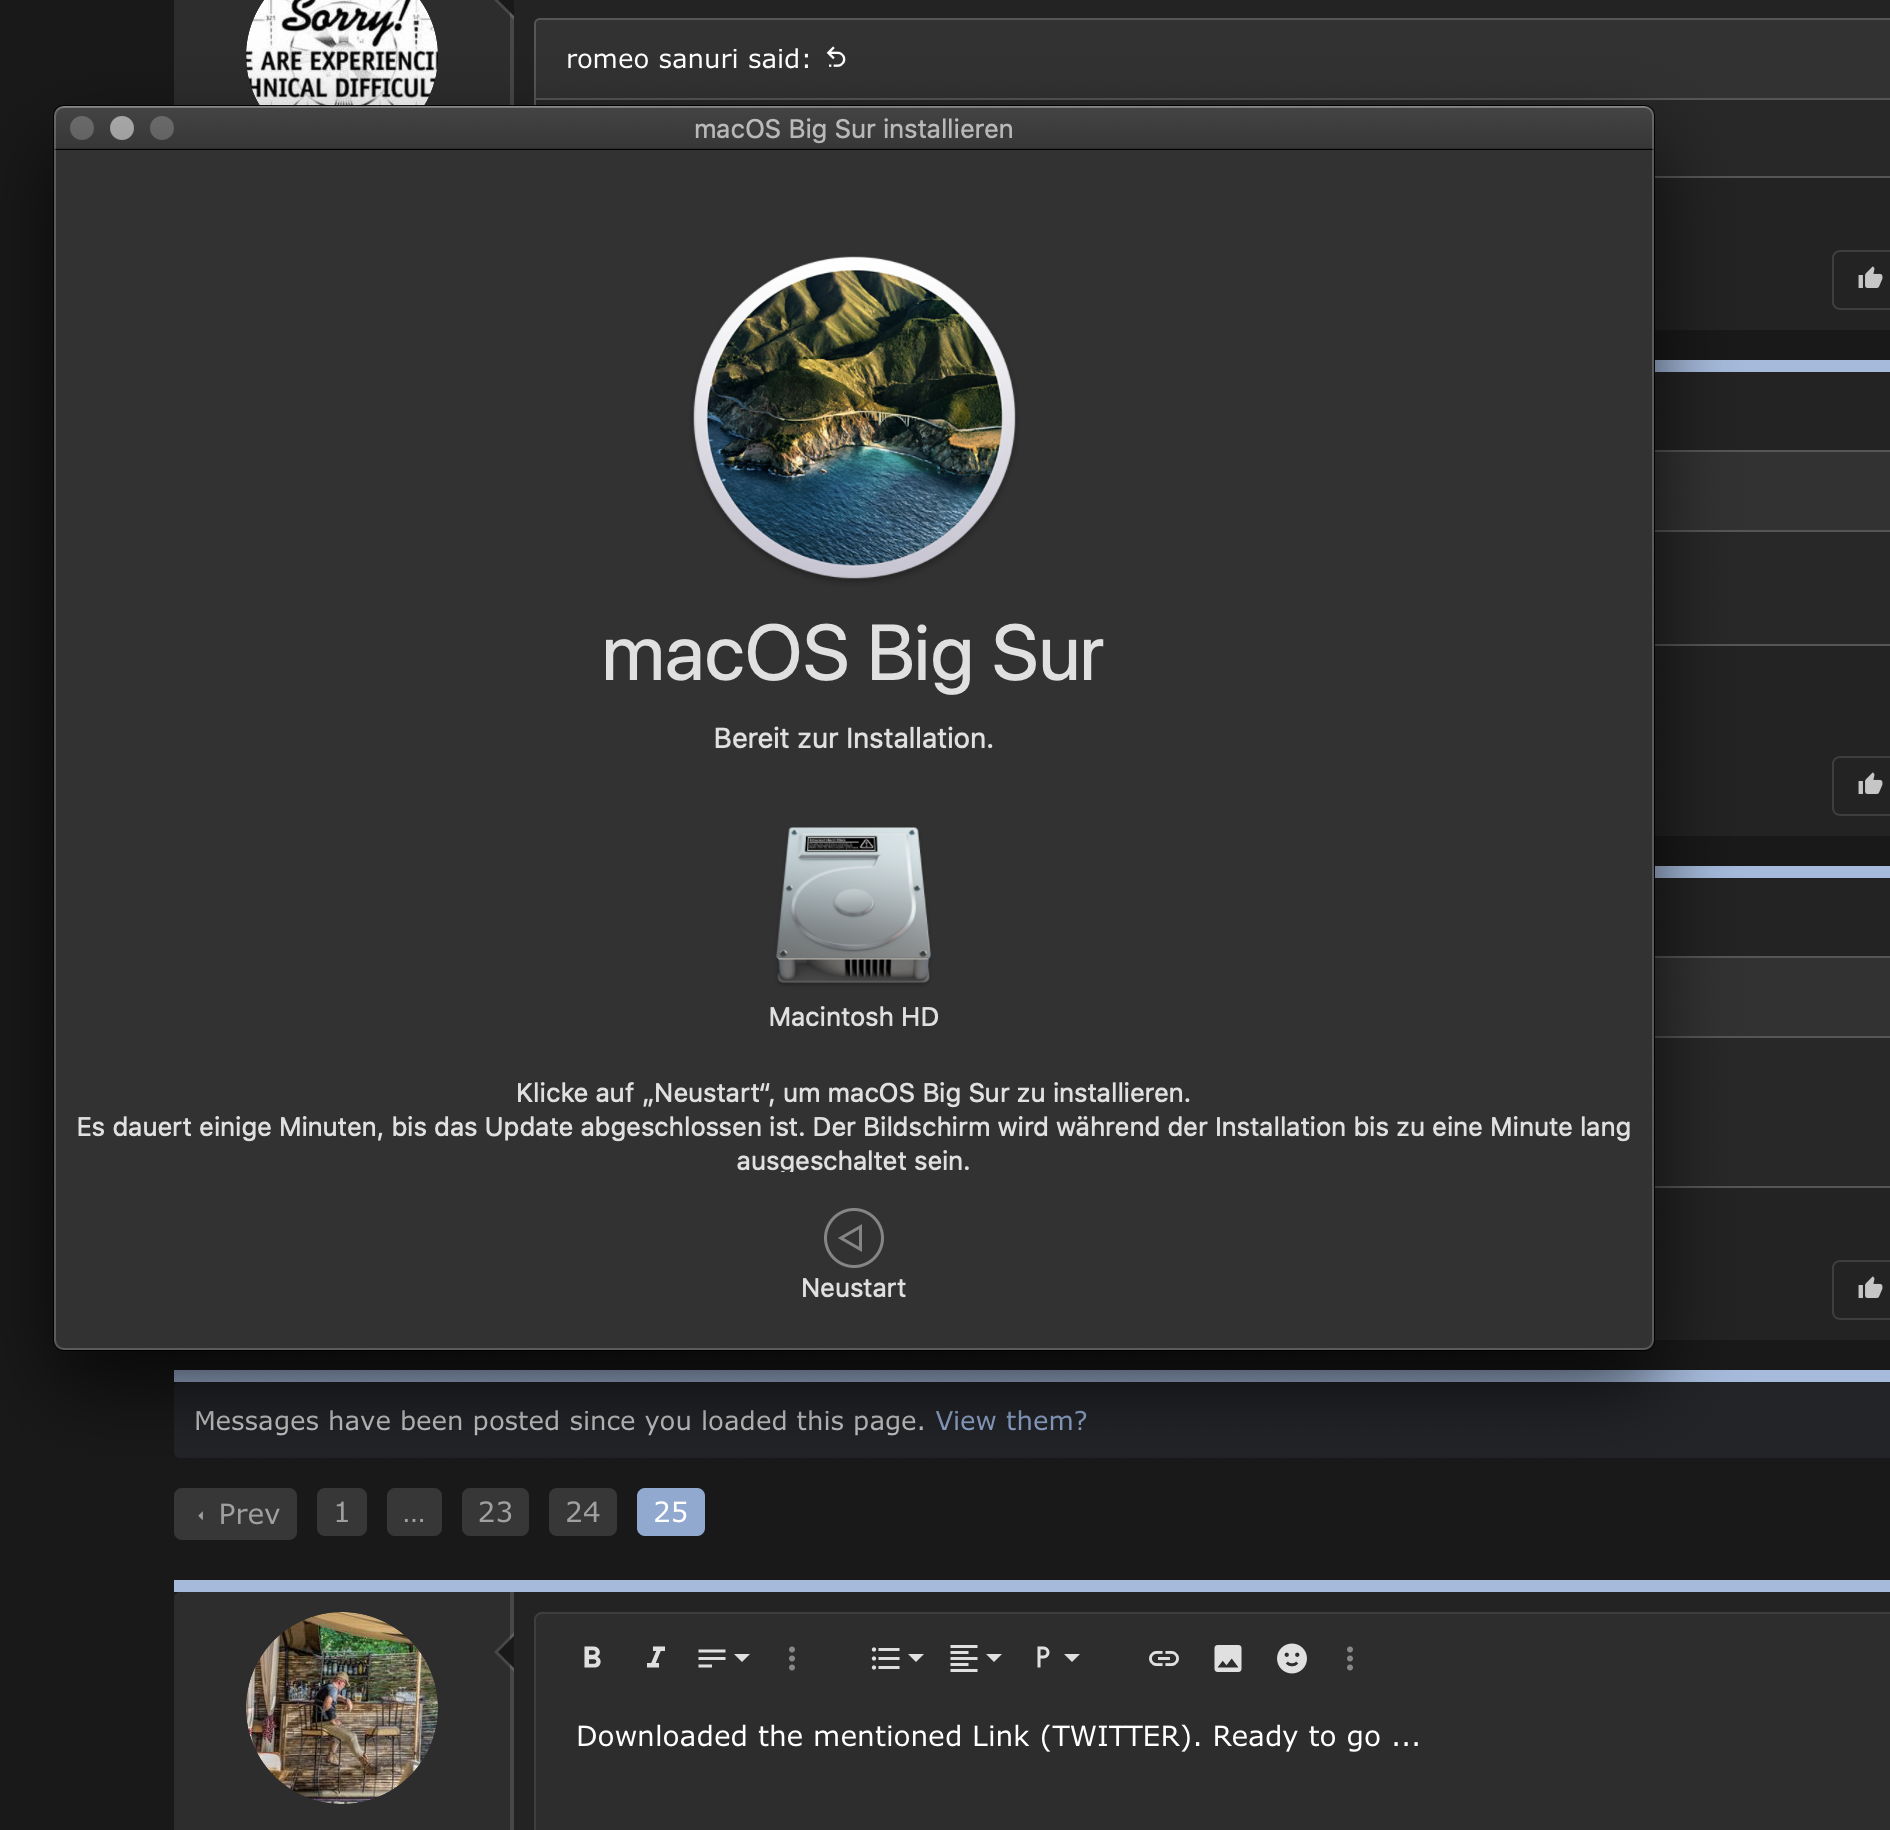Click the 'romeo sanuri said:' quote link
The height and width of the screenshot is (1830, 1890).
tap(689, 59)
